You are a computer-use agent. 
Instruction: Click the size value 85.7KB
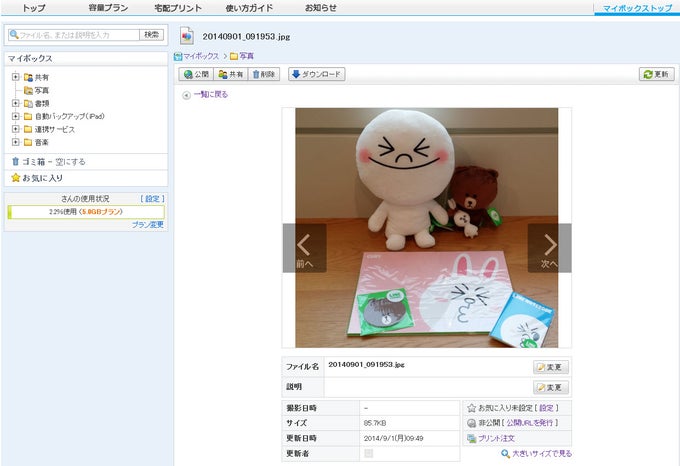click(375, 423)
